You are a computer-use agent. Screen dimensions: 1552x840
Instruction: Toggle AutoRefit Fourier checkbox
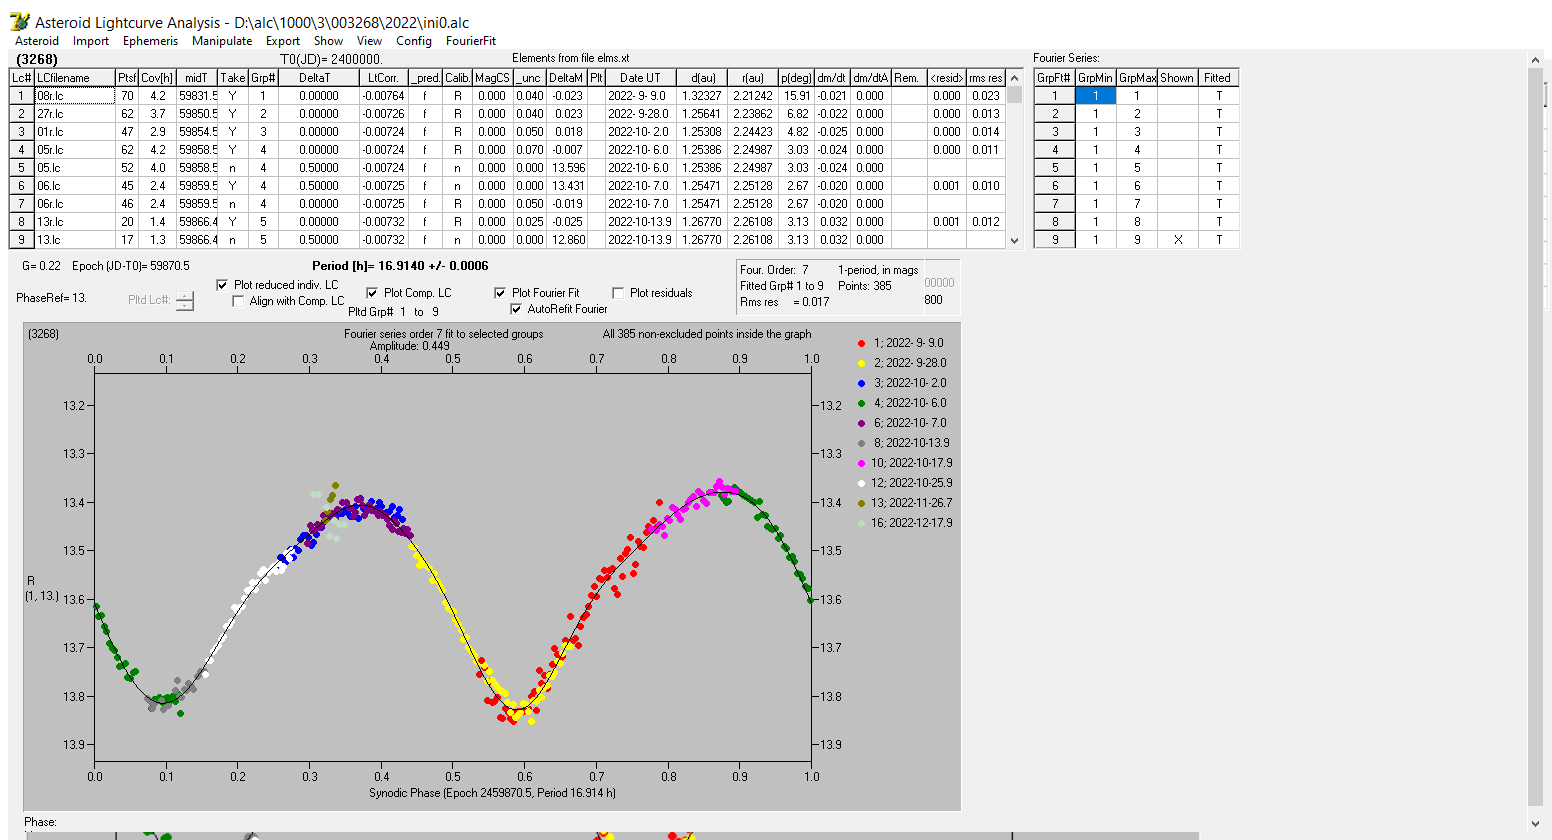[x=516, y=309]
